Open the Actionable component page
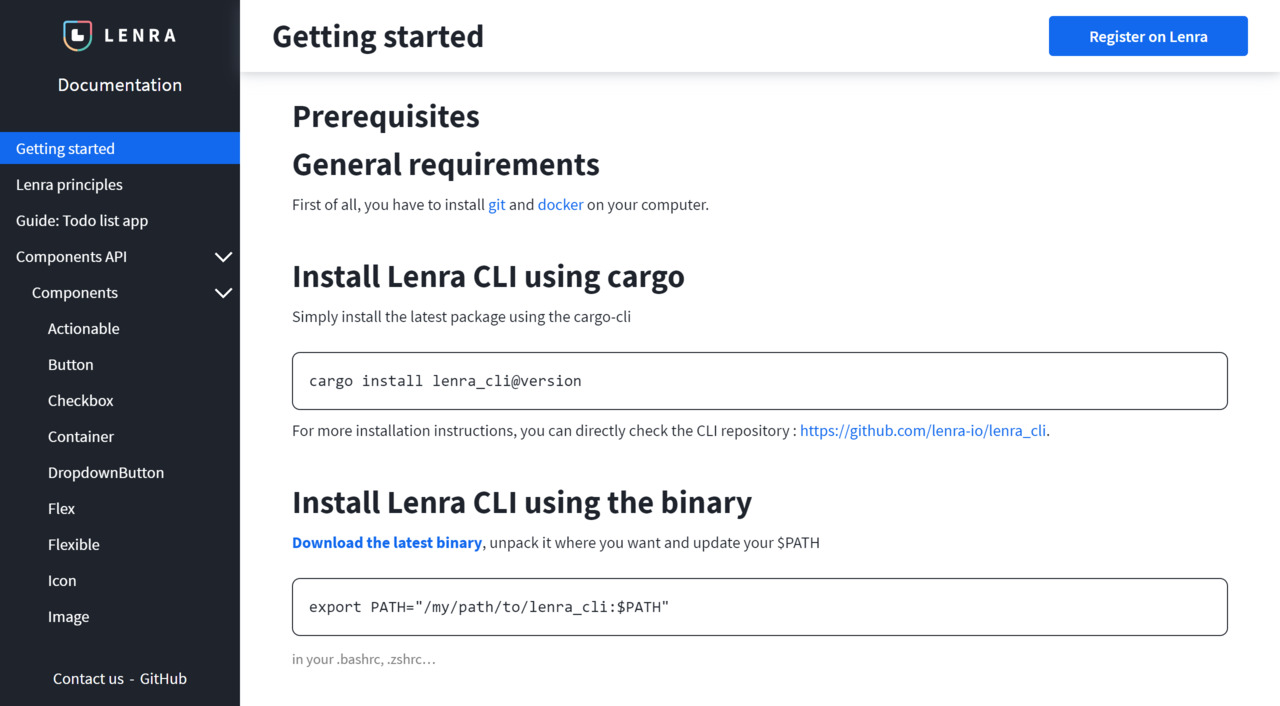This screenshot has height=706, width=1280. tap(84, 329)
